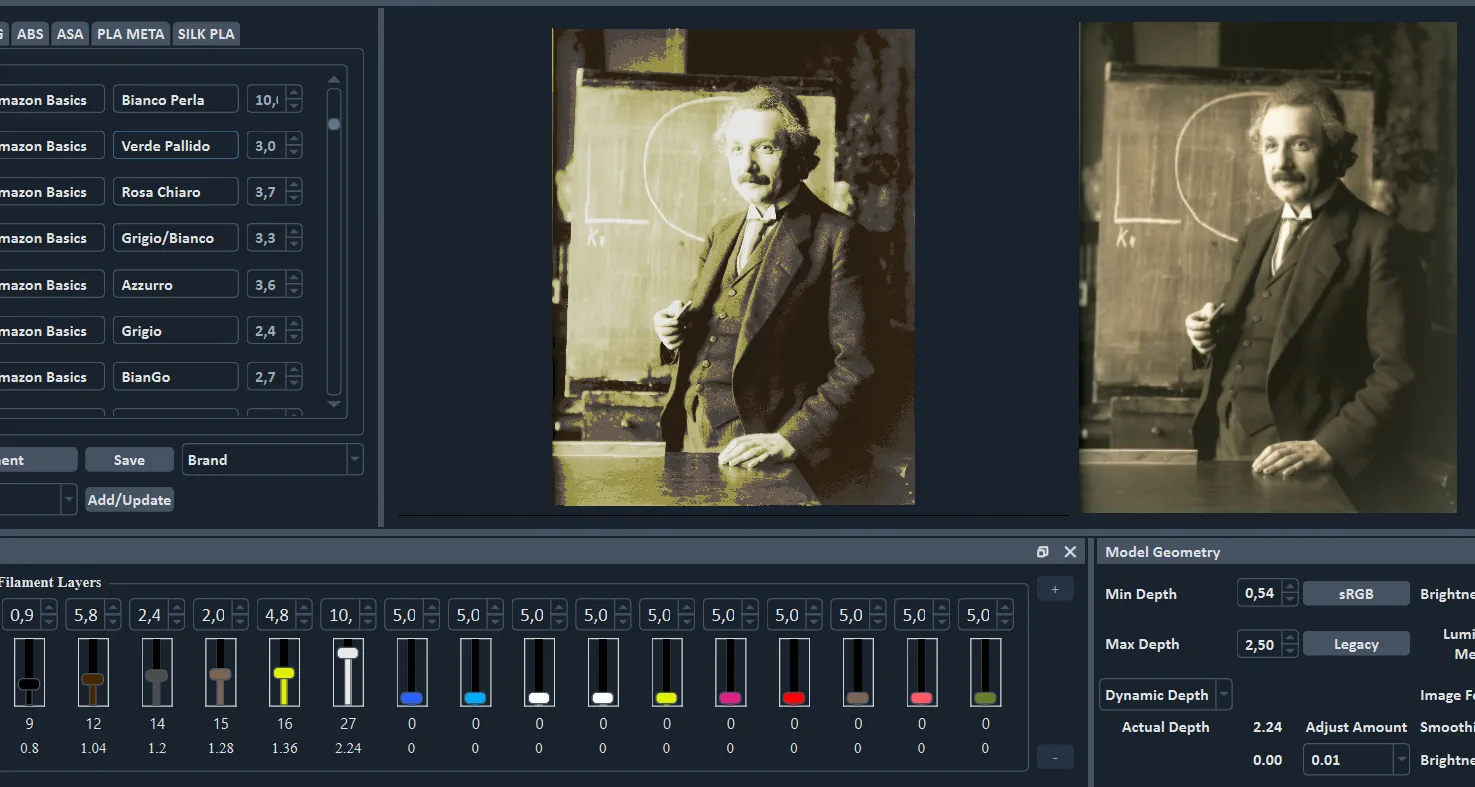Click the blue filament slider handle
The width and height of the screenshot is (1475, 787).
411,697
